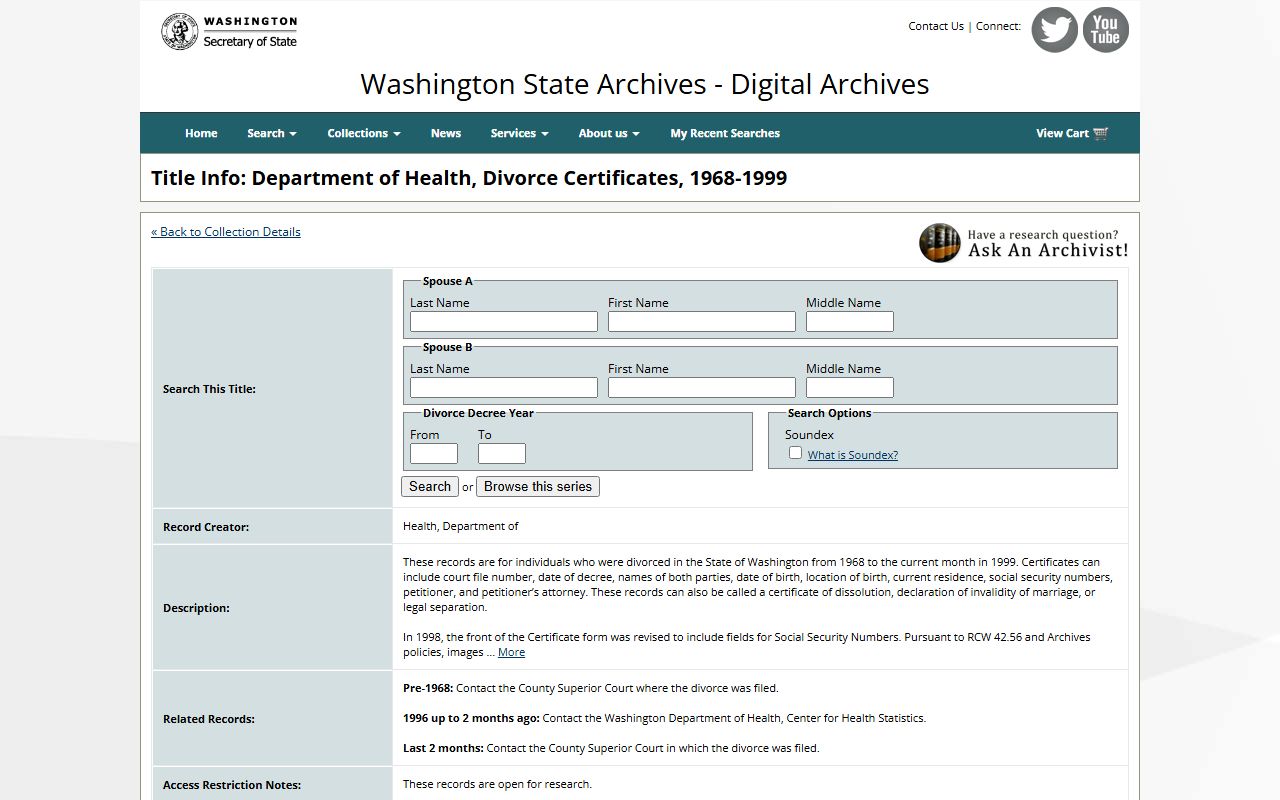Open the YouTube link icon
This screenshot has width=1280, height=800.
click(1105, 30)
